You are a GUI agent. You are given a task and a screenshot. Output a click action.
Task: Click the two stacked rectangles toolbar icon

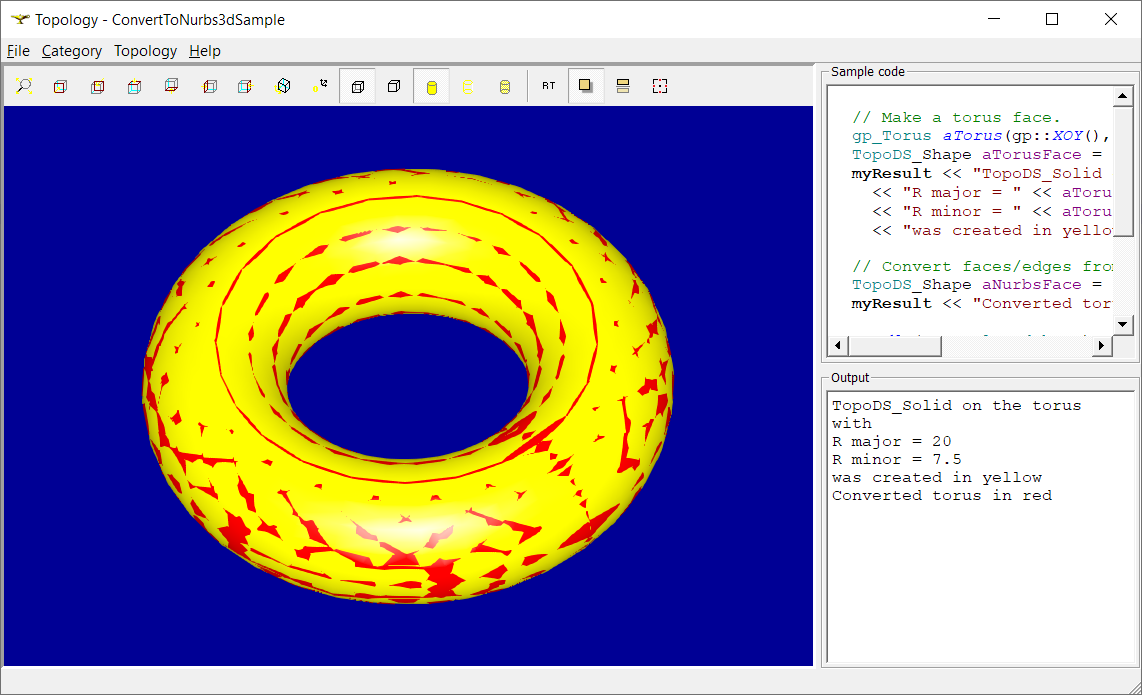pyautogui.click(x=622, y=87)
